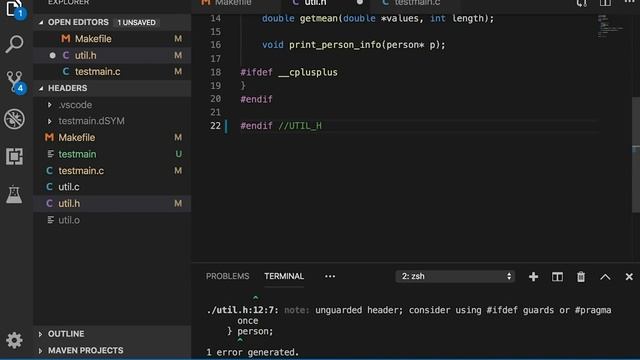This screenshot has width=640, height=360.
Task: Click unsaved indicator dot on util.h tab
Action: point(360,2)
